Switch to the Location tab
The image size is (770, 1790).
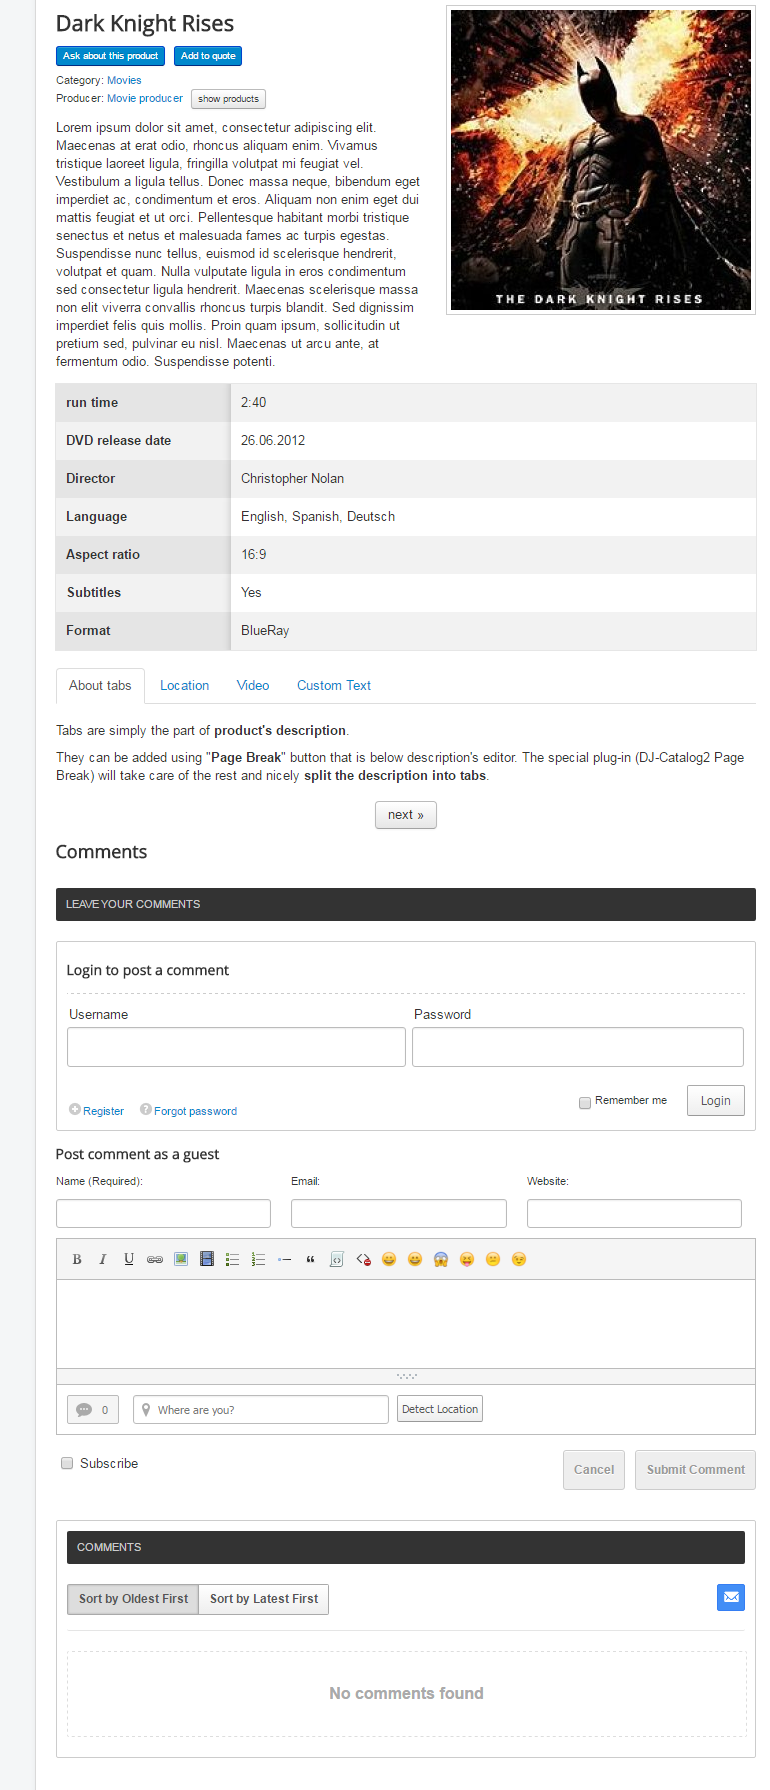point(184,686)
